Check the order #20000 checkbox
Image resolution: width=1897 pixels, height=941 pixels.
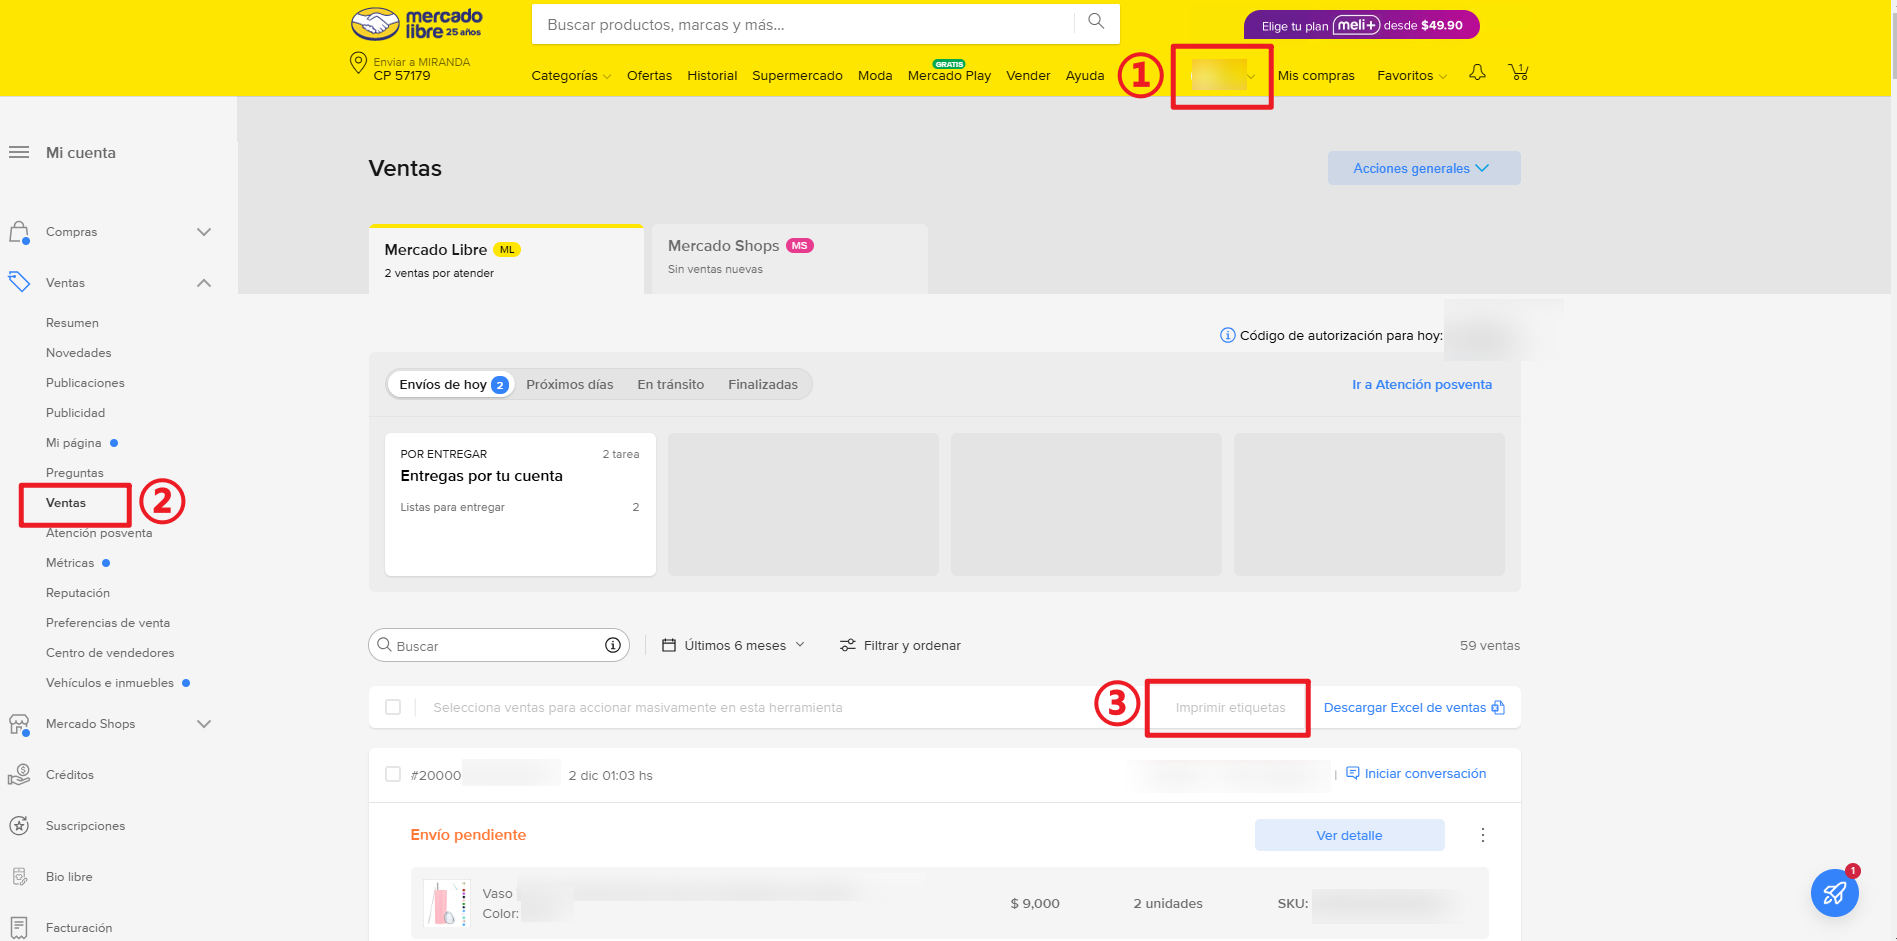393,774
